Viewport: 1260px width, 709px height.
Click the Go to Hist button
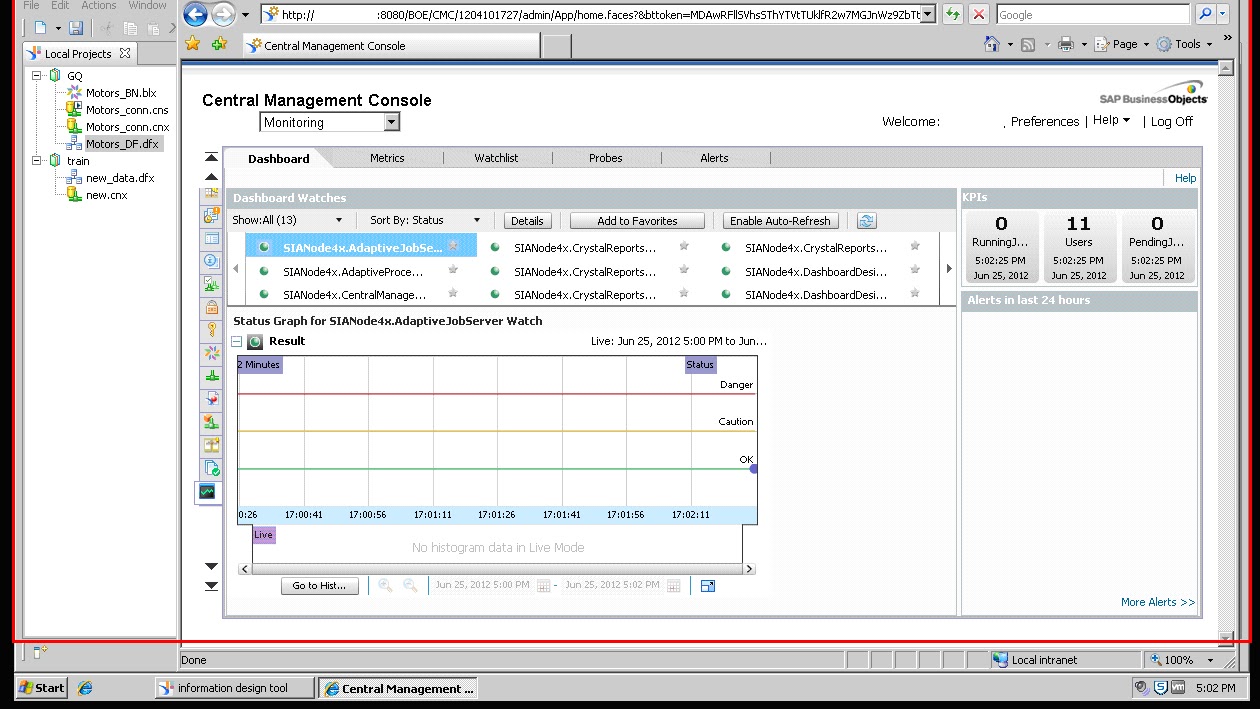point(319,586)
